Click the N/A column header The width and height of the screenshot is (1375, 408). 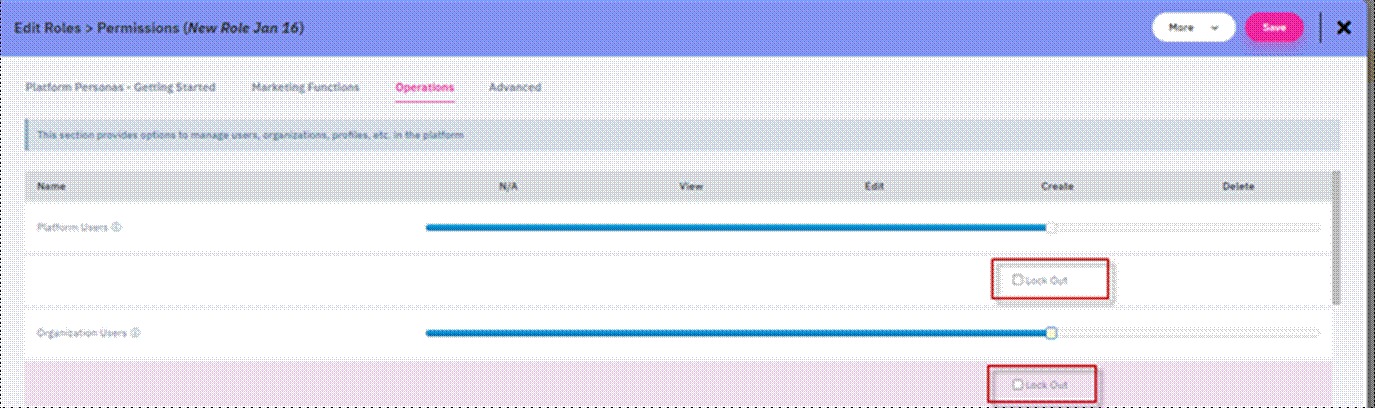[x=507, y=186]
